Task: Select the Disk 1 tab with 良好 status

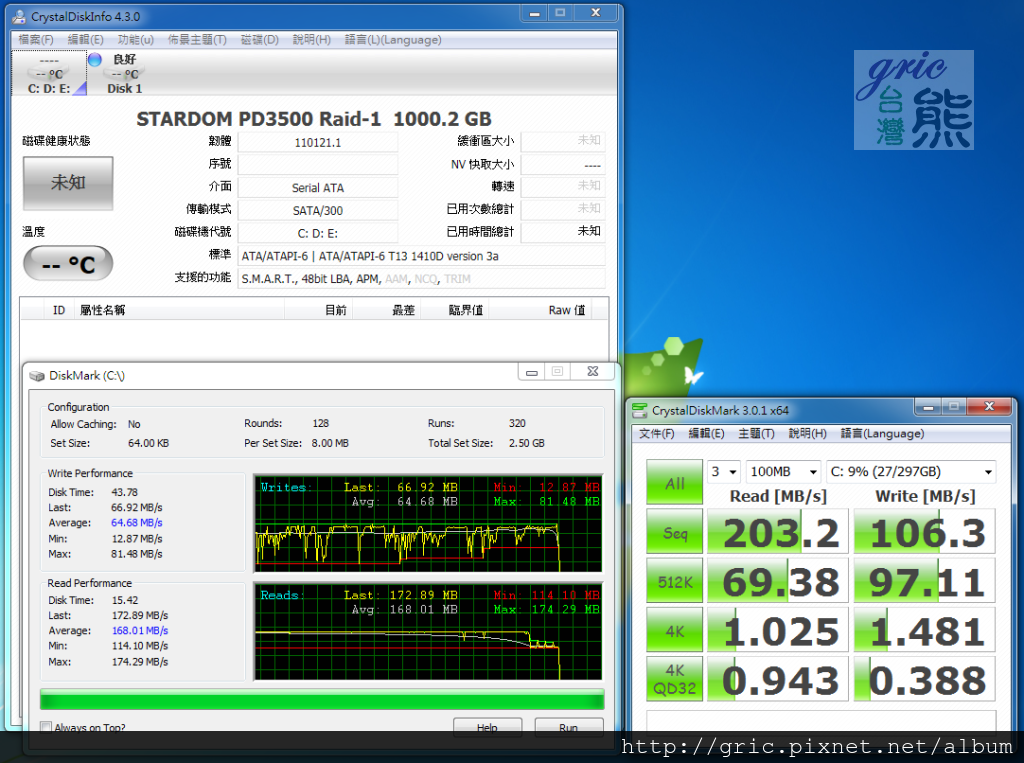Action: coord(124,73)
